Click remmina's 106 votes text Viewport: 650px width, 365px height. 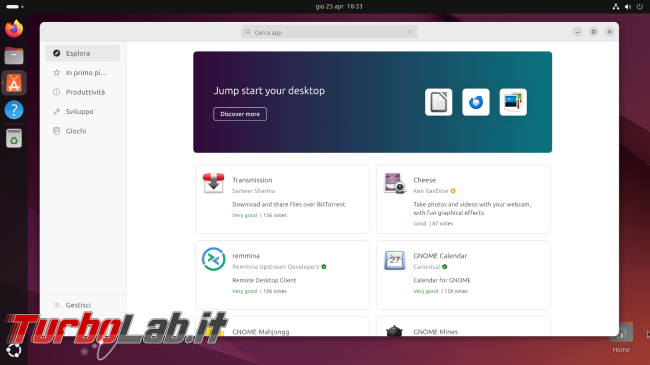(275, 291)
